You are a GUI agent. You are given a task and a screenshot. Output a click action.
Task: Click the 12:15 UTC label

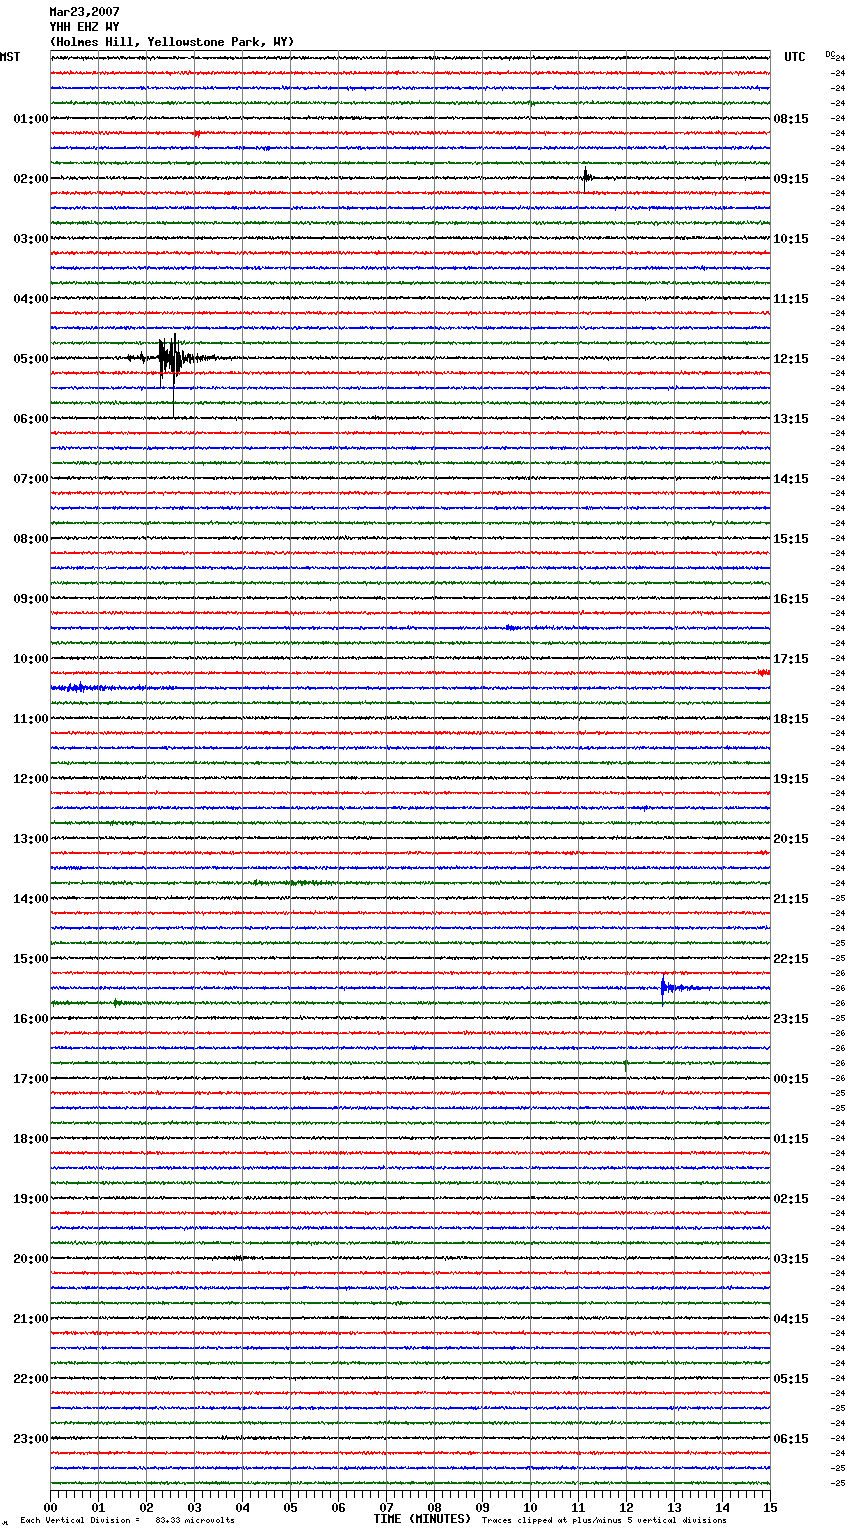(x=791, y=359)
